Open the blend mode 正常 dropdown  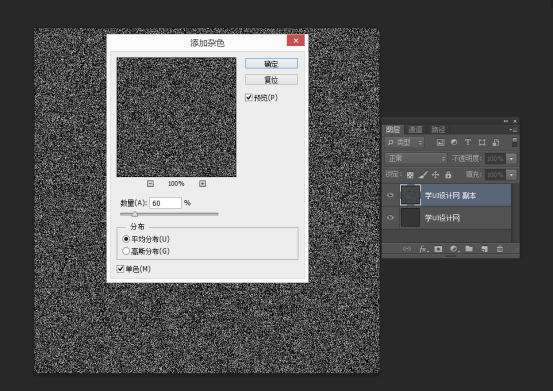tap(416, 159)
